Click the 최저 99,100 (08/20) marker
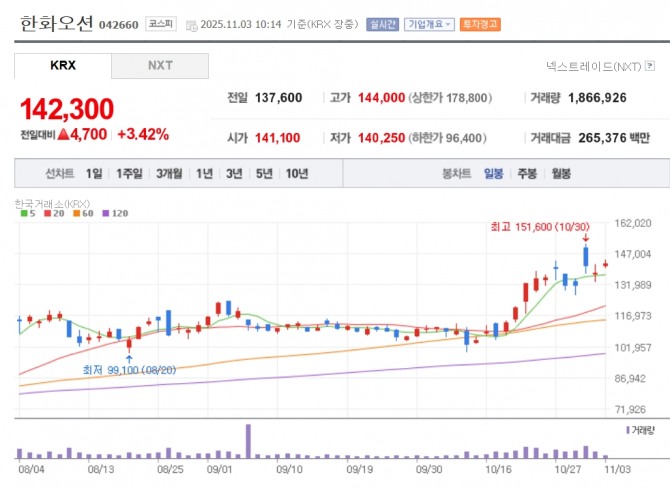This screenshot has height=490, width=670. pos(129,370)
